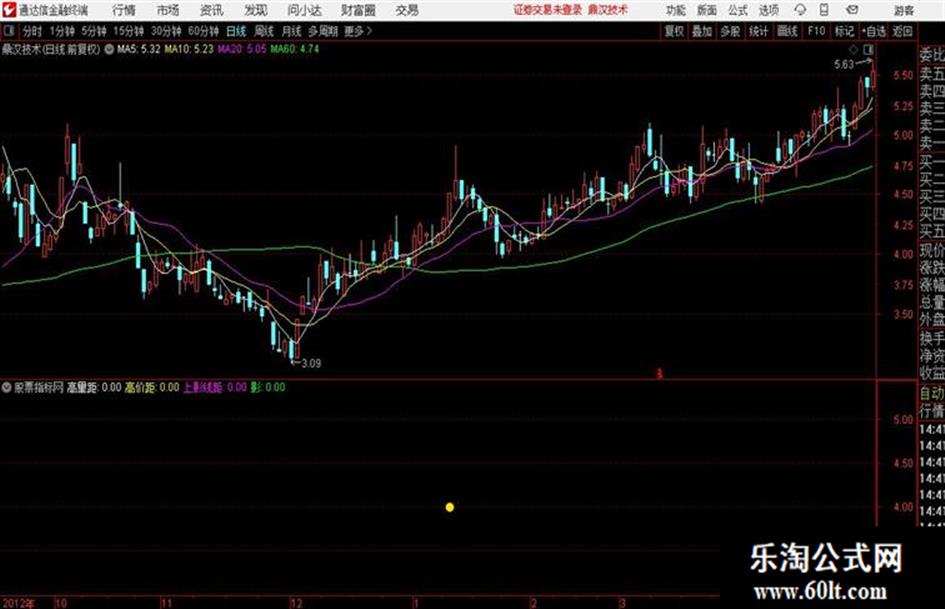The height and width of the screenshot is (609, 945).
Task: Open the 行情 menu
Action: (x=124, y=10)
